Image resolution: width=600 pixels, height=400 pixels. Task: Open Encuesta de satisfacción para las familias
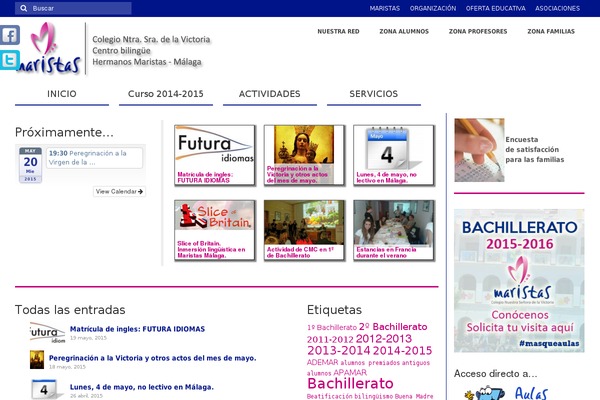point(535,150)
